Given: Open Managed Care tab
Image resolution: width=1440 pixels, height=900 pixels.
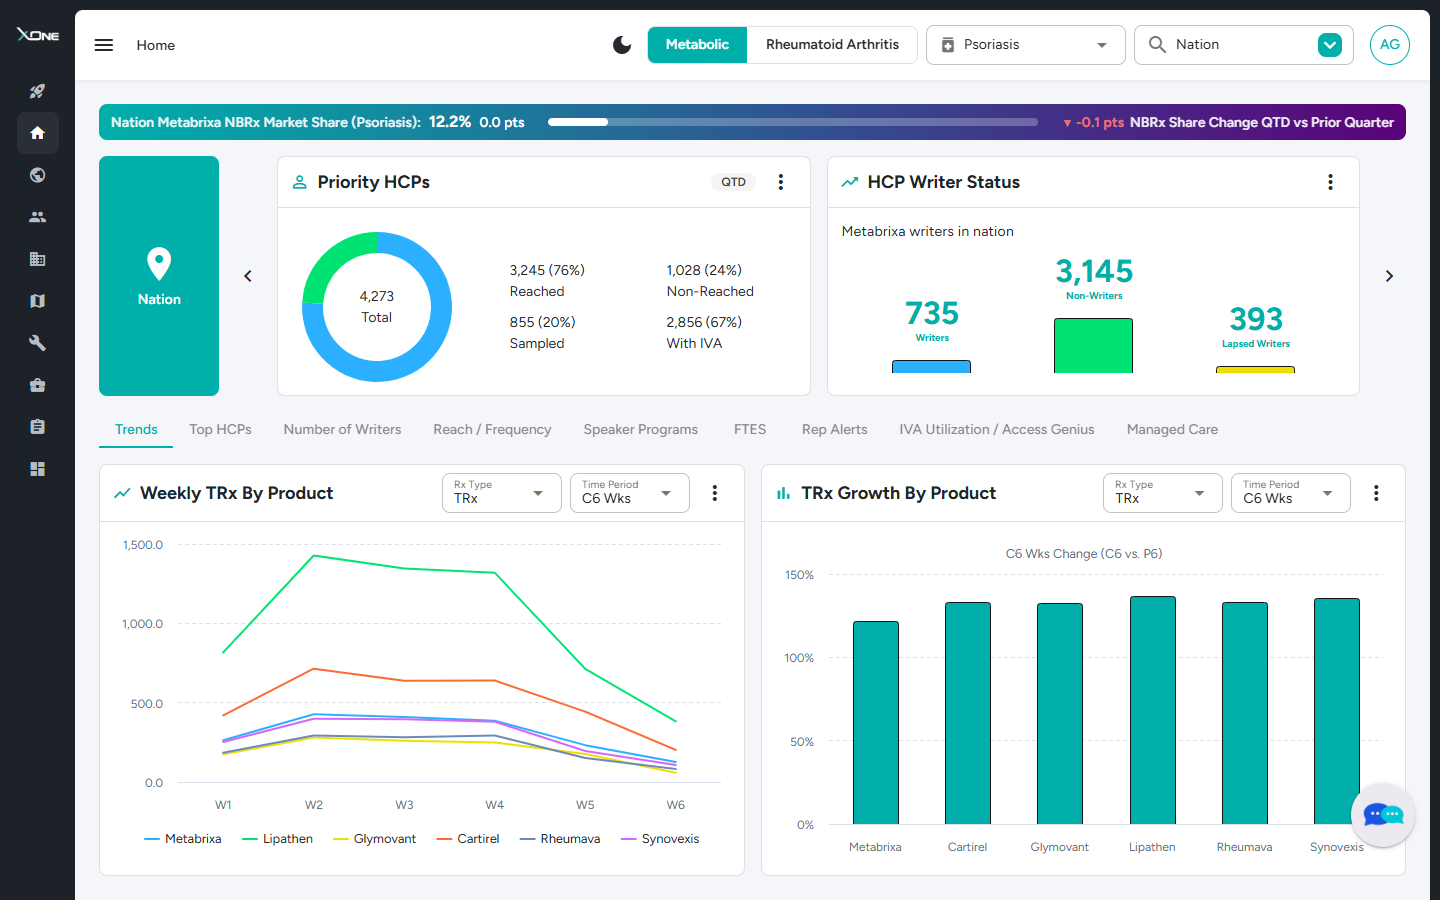Looking at the screenshot, I should pos(1172,430).
